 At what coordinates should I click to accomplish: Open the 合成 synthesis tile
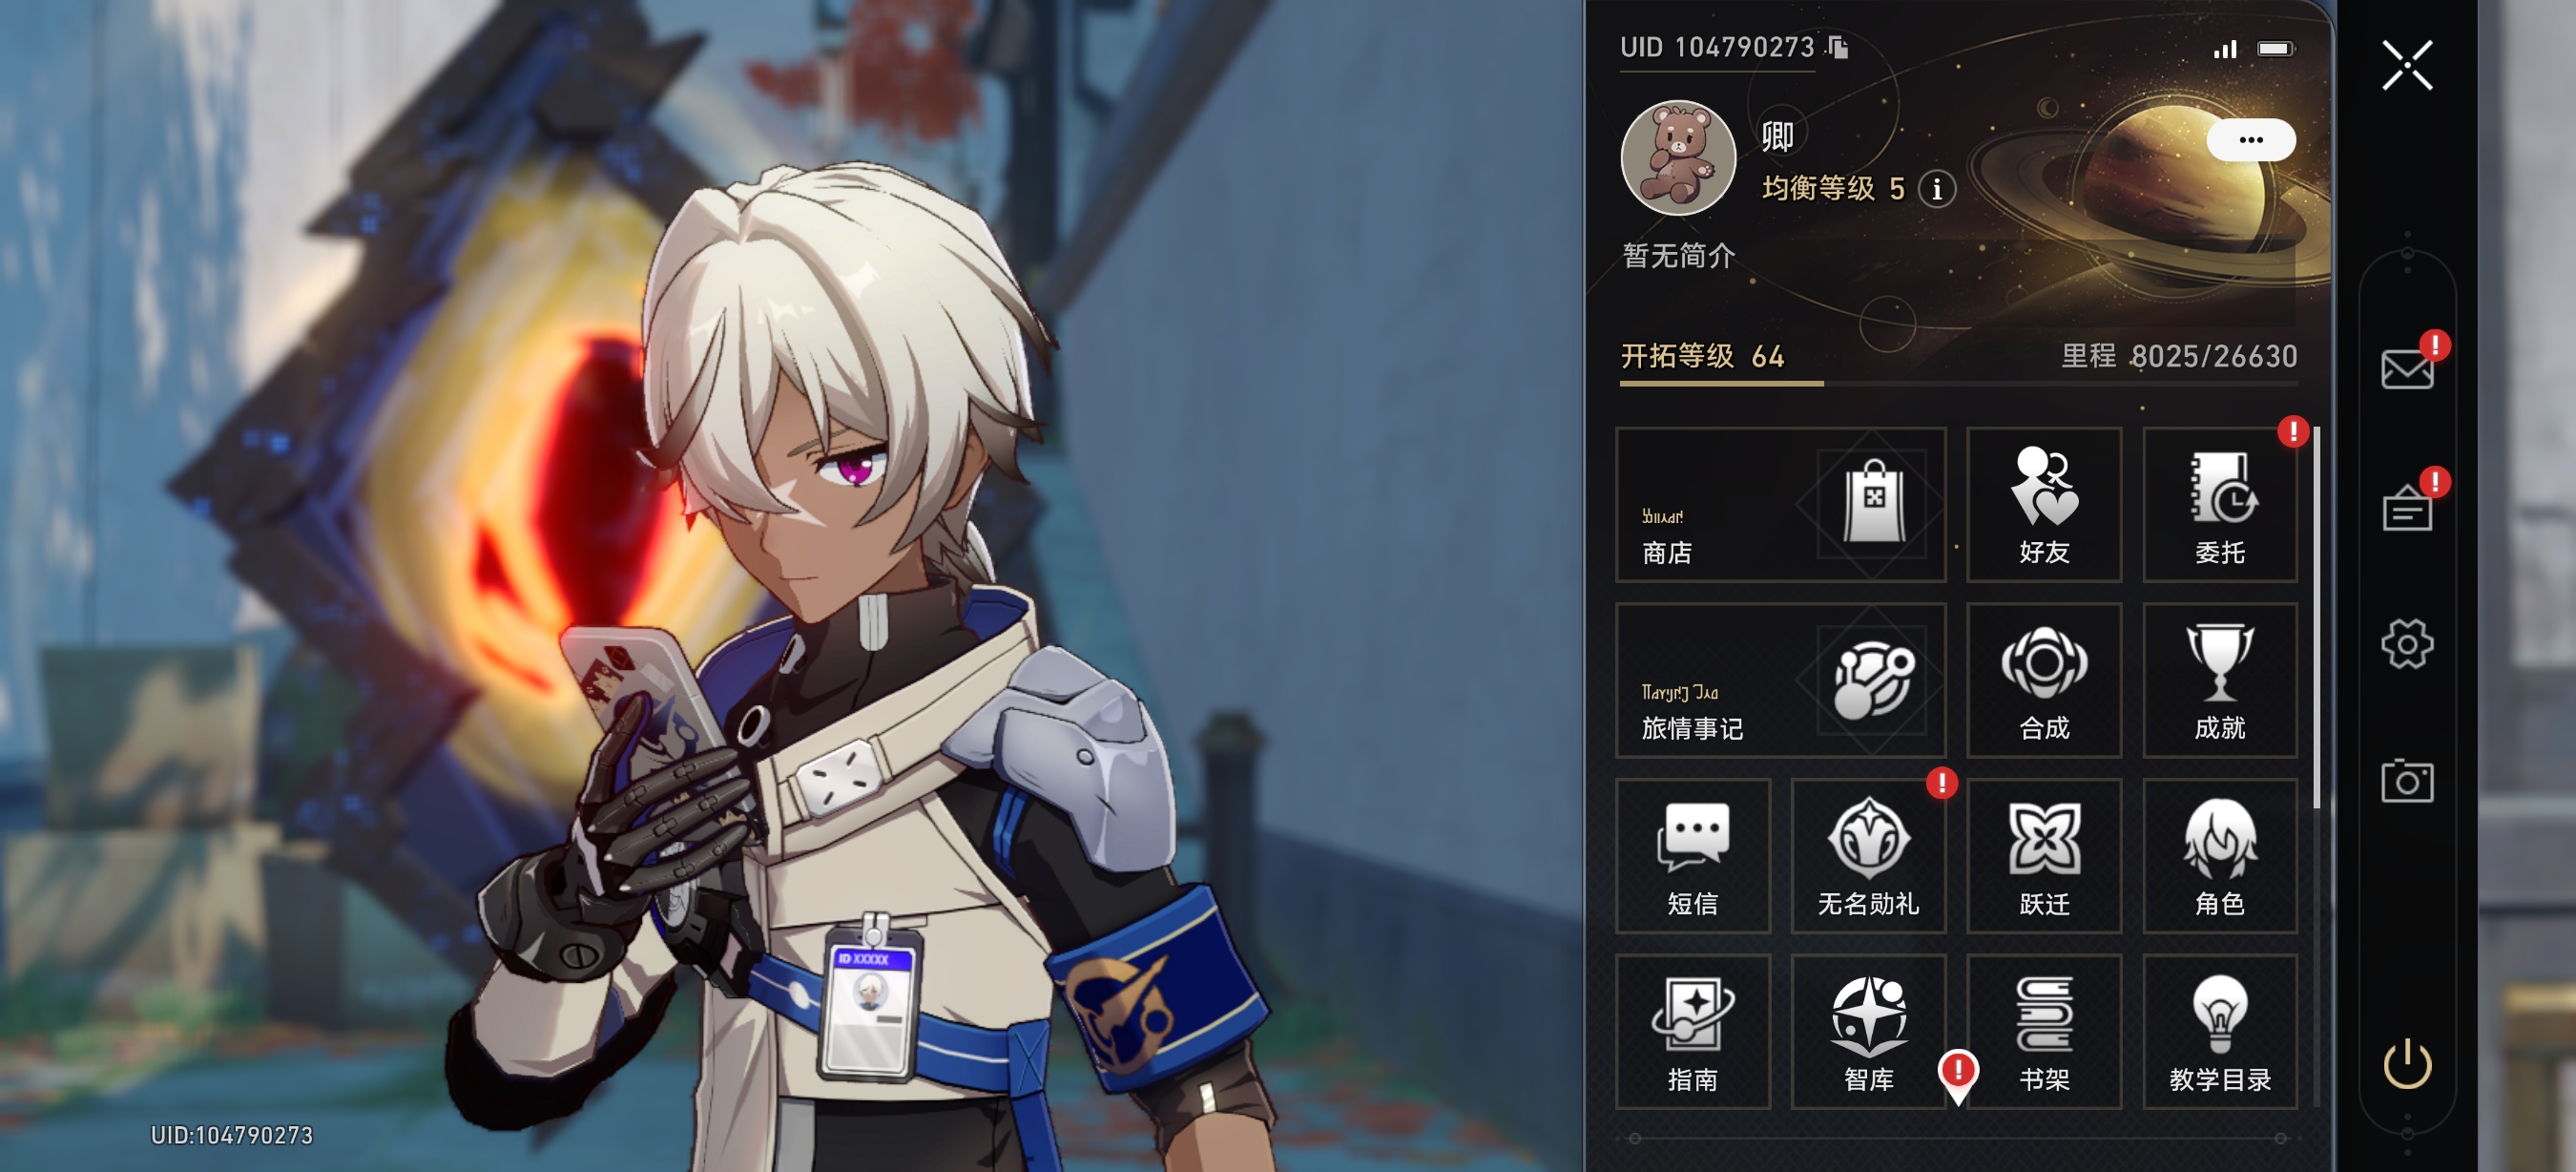click(x=2044, y=680)
